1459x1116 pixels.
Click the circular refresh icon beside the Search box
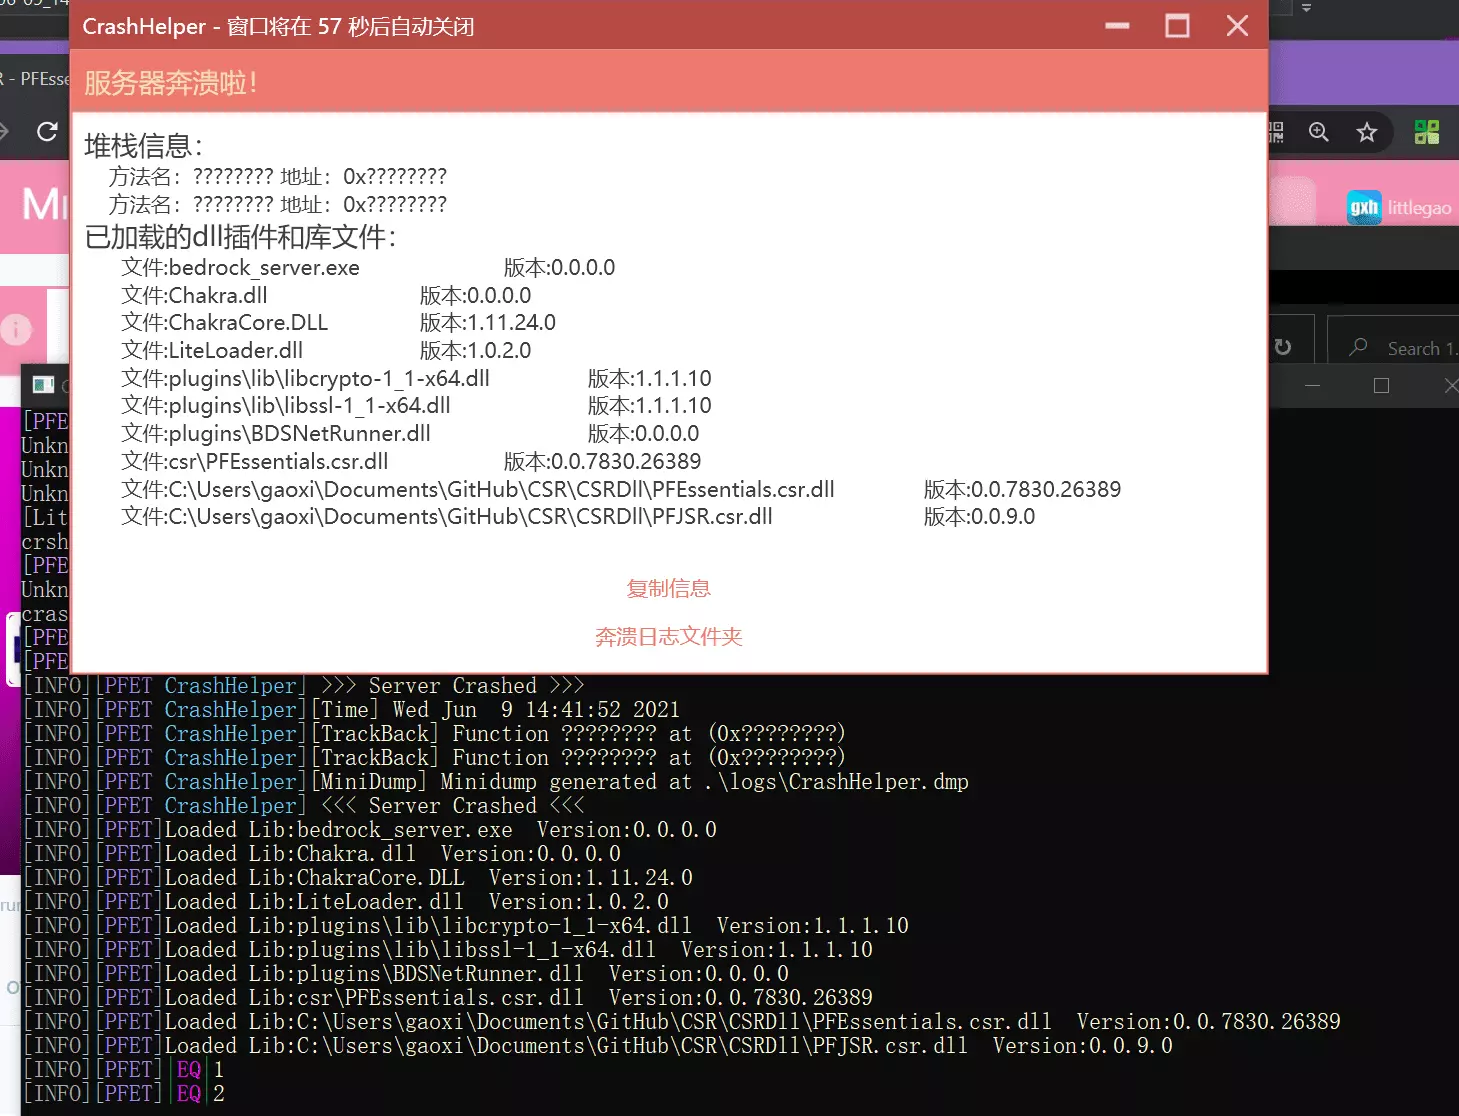1283,347
